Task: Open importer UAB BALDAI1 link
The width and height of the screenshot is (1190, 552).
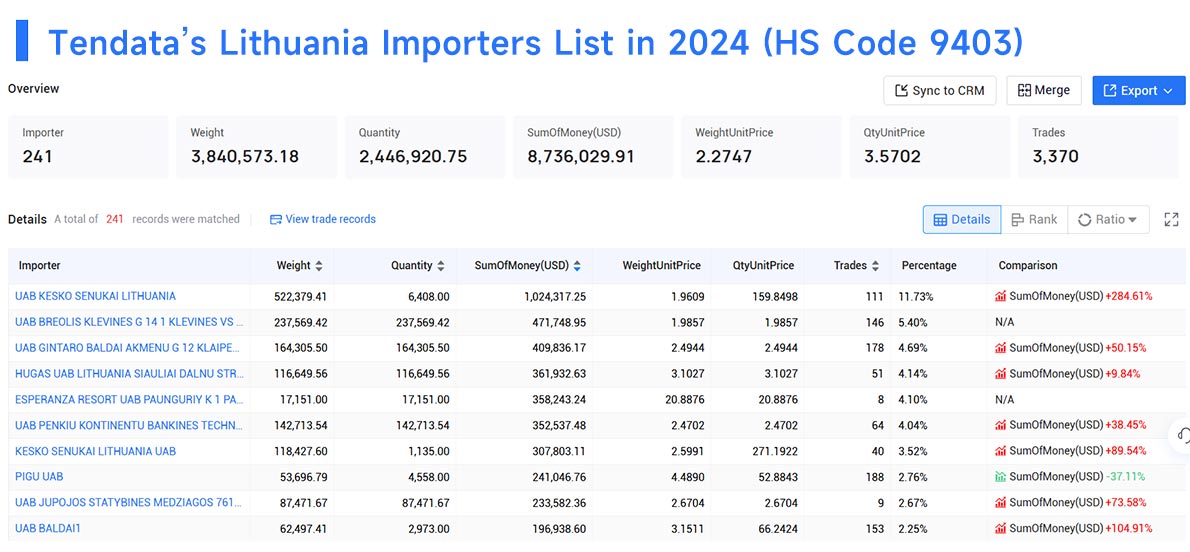Action: coord(46,528)
